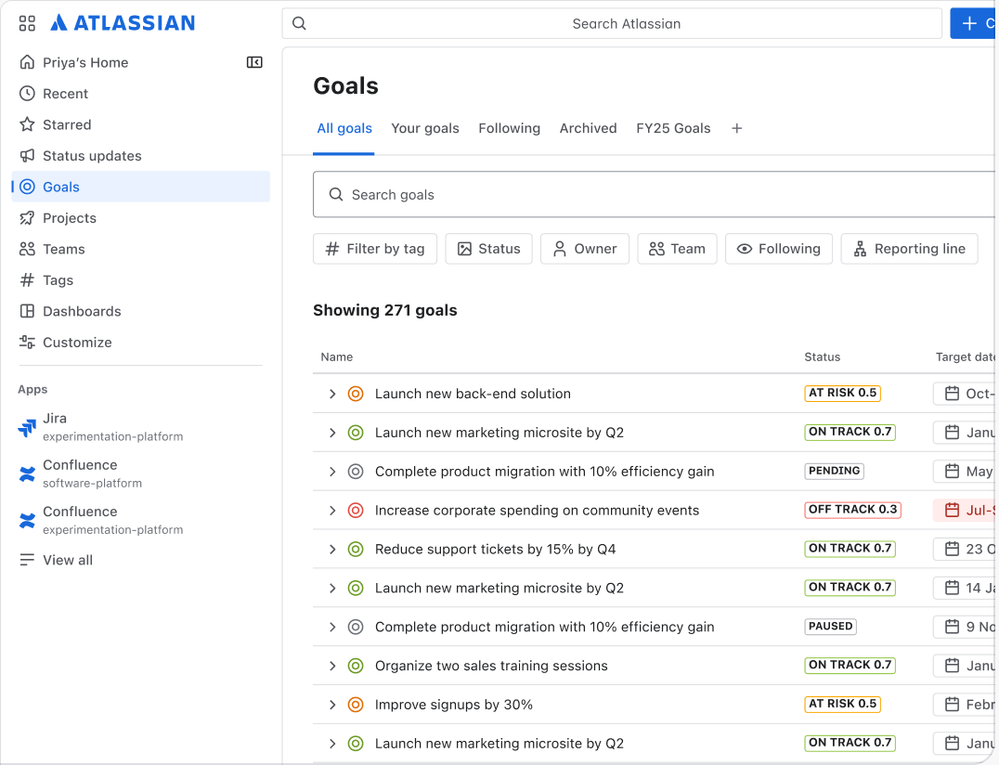Viewport: 999px width, 765px height.
Task: Click red goal icon for Increase corporate spending
Action: 356,510
